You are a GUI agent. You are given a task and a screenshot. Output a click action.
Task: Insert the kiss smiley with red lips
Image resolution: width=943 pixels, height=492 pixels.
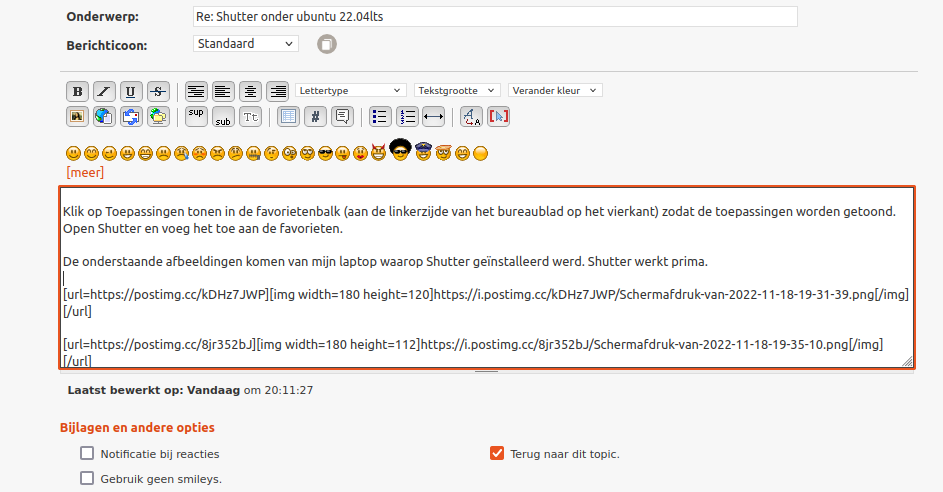tap(360, 153)
